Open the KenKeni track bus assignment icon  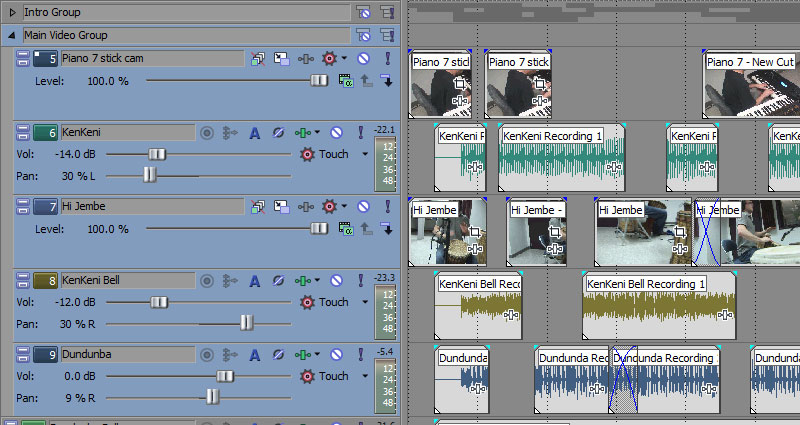coord(230,133)
